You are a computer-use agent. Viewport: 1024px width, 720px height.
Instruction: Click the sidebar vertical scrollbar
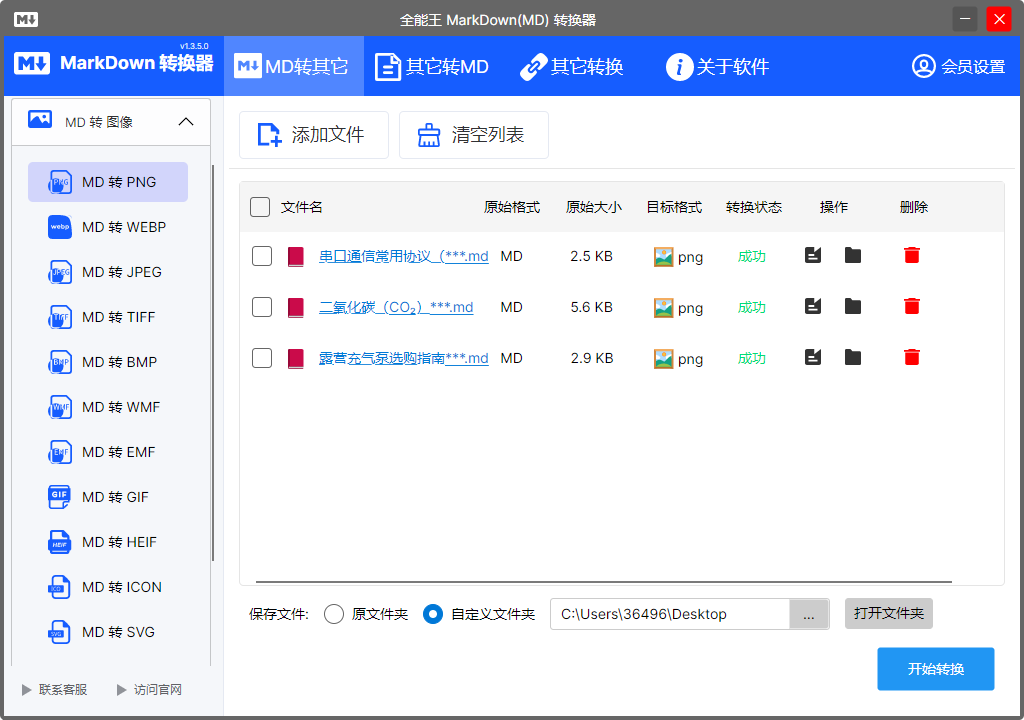point(213,363)
